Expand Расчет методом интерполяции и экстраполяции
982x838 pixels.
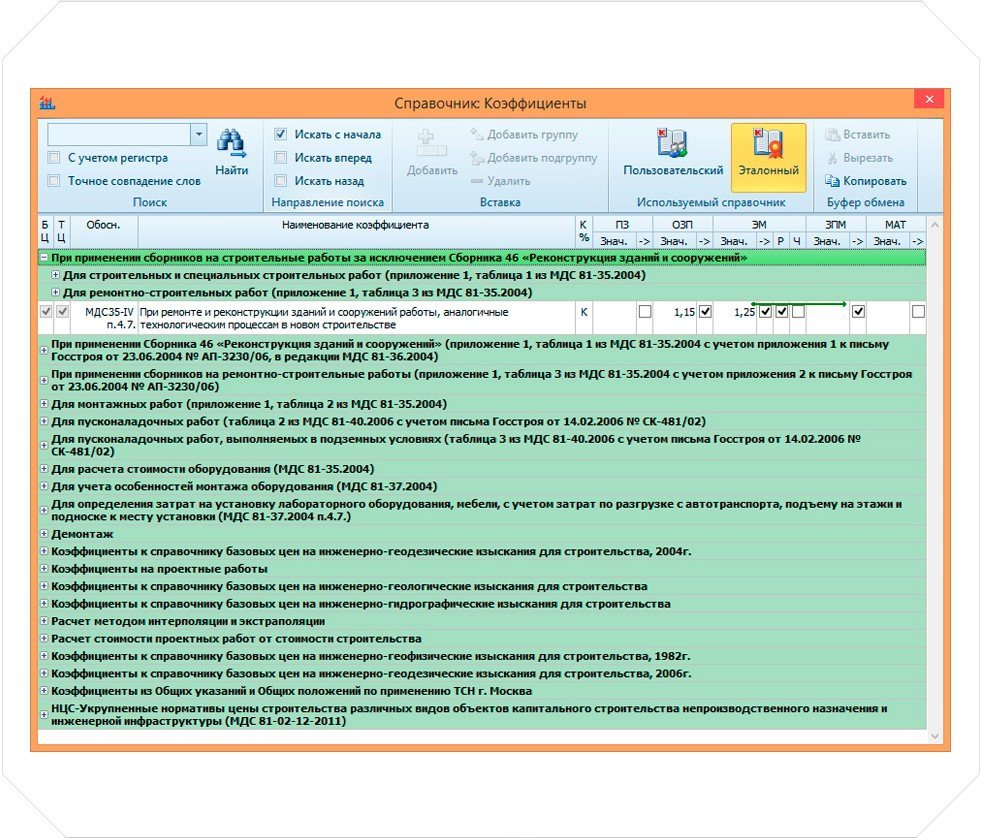(44, 621)
